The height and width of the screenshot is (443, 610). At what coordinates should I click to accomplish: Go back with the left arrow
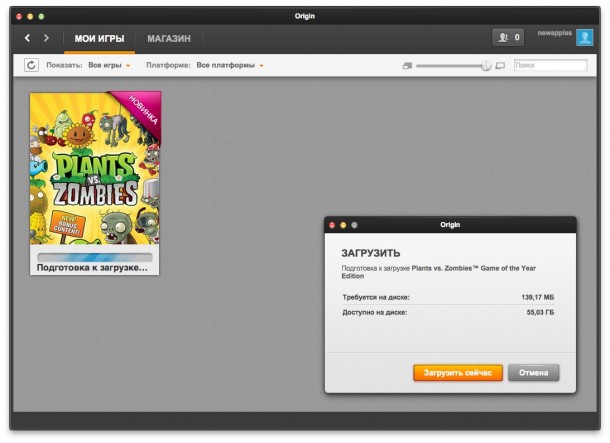[x=27, y=38]
